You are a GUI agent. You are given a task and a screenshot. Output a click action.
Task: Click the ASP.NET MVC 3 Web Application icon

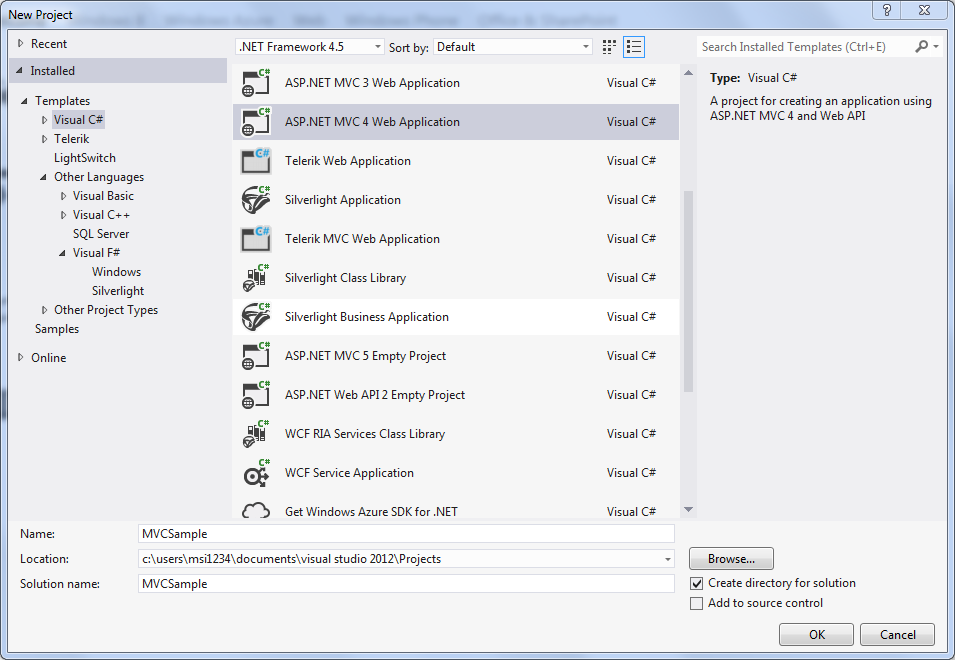tap(256, 83)
